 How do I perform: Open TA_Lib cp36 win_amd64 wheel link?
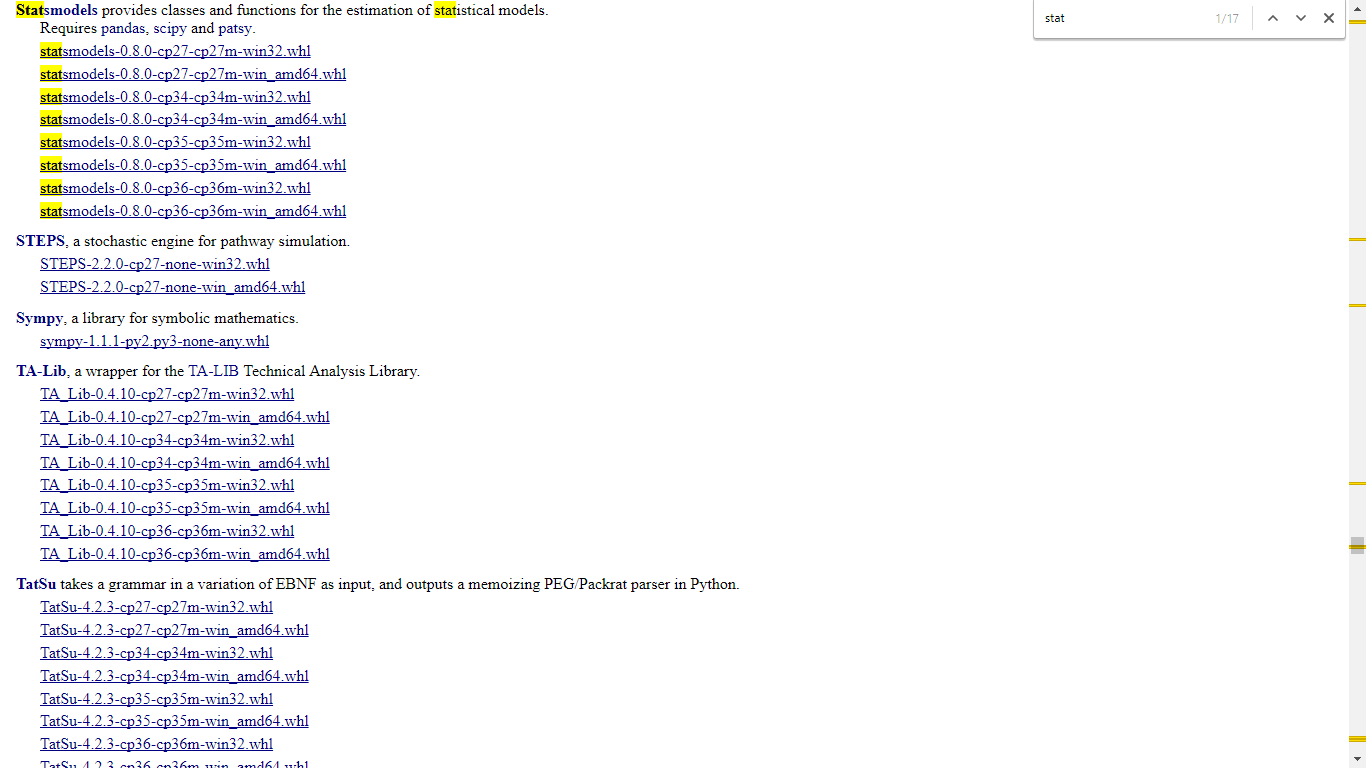click(x=184, y=554)
